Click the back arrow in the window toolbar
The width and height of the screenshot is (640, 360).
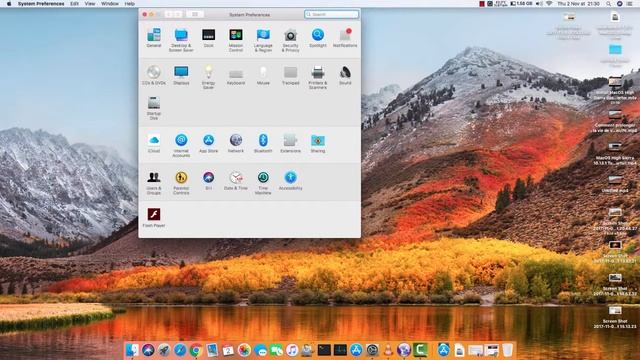[x=169, y=14]
